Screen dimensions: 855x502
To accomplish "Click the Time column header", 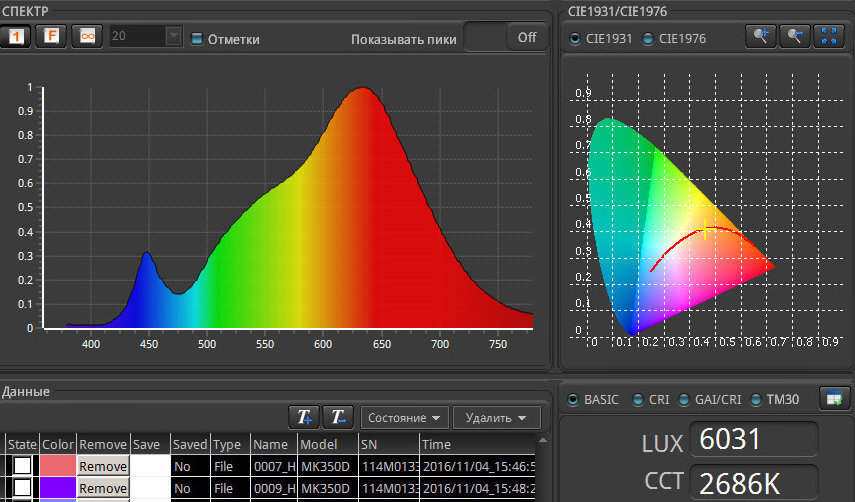I will click(478, 444).
